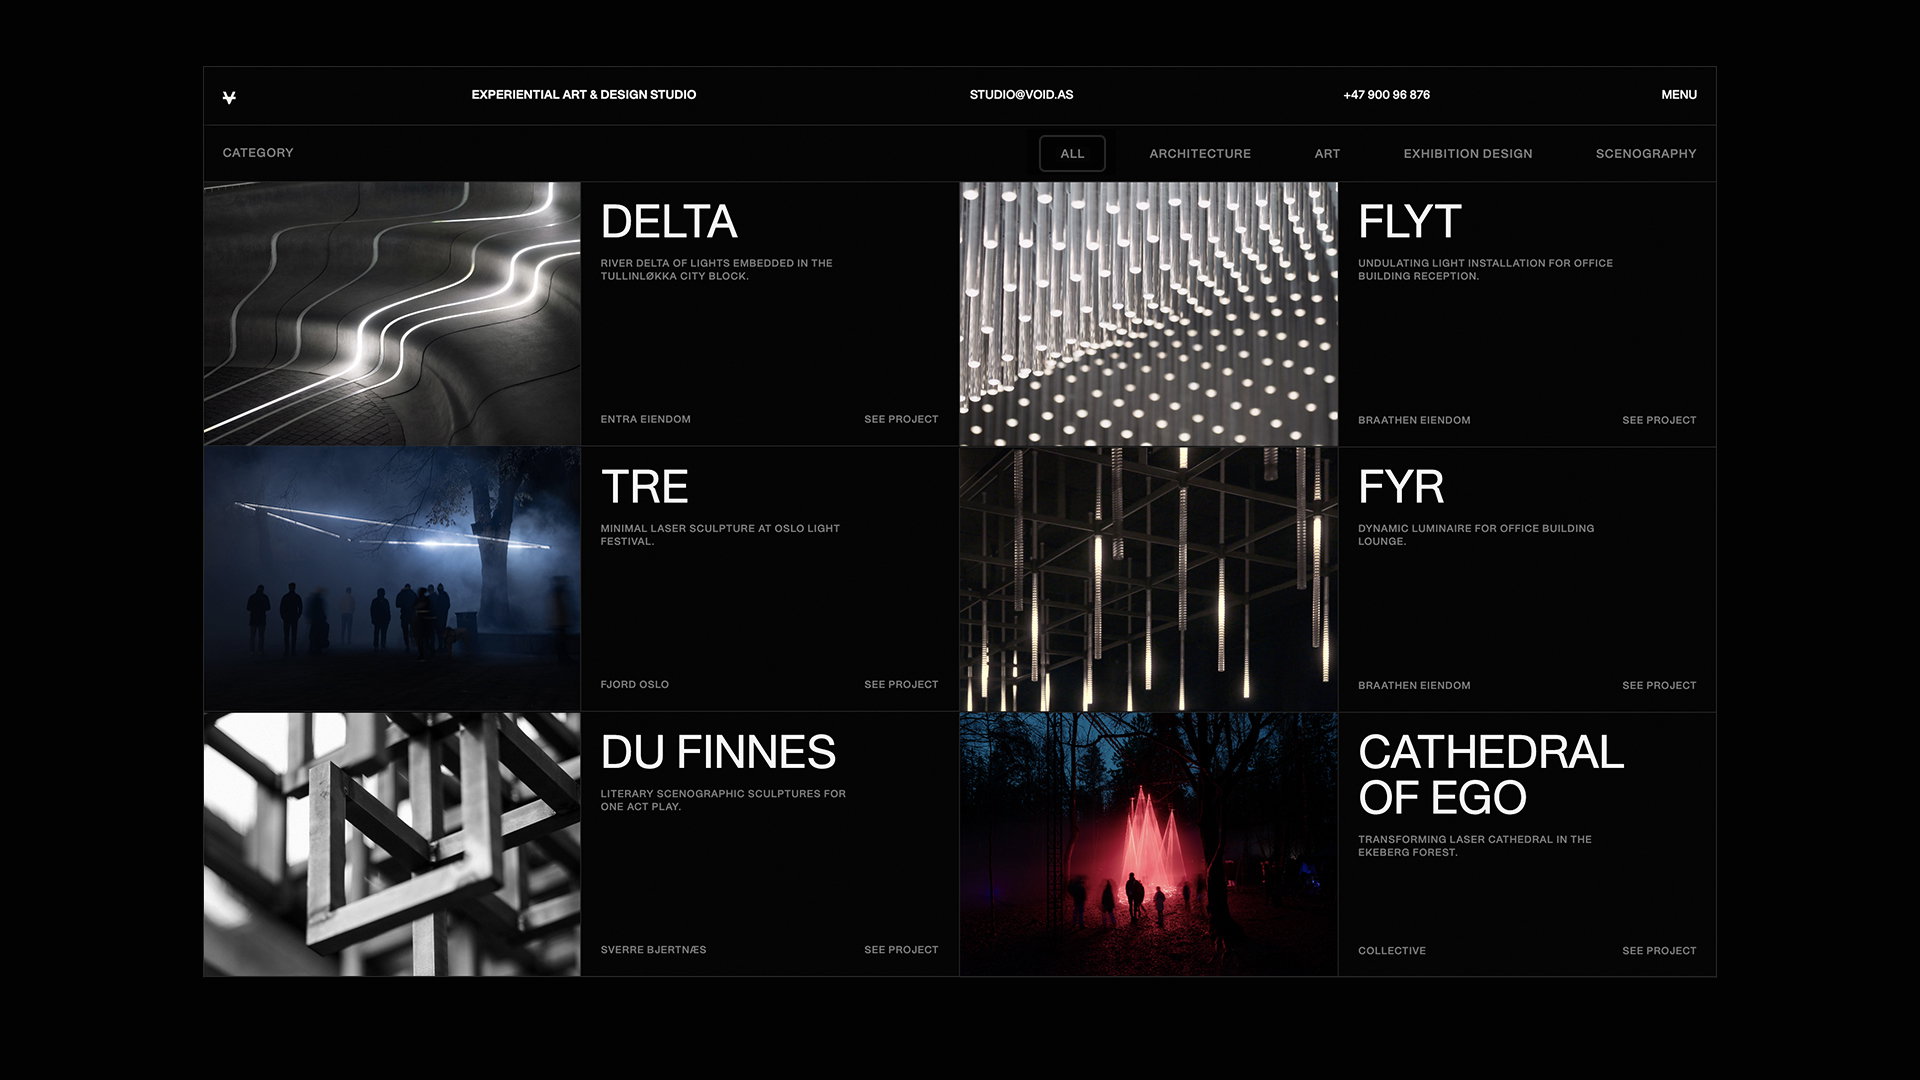This screenshot has width=1920, height=1080.
Task: Open the Tre laser sculpture thumbnail
Action: (x=392, y=579)
